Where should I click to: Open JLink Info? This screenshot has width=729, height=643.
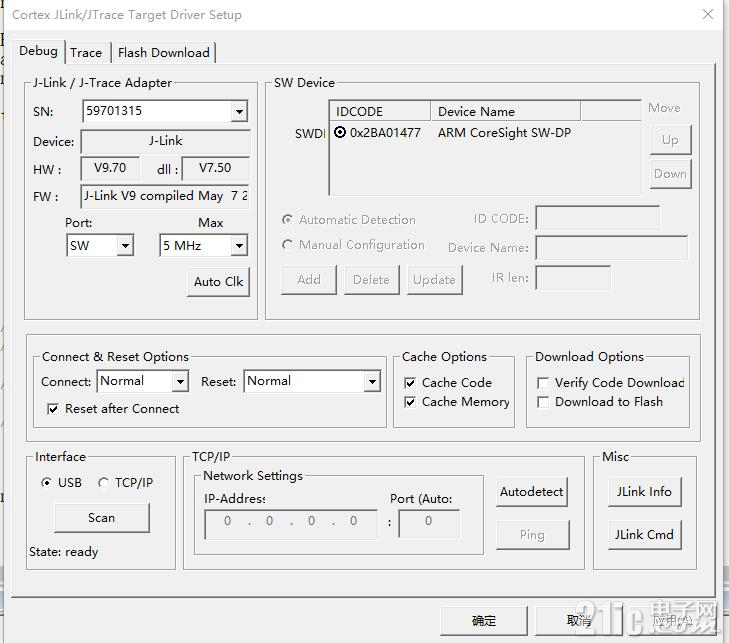(x=645, y=492)
